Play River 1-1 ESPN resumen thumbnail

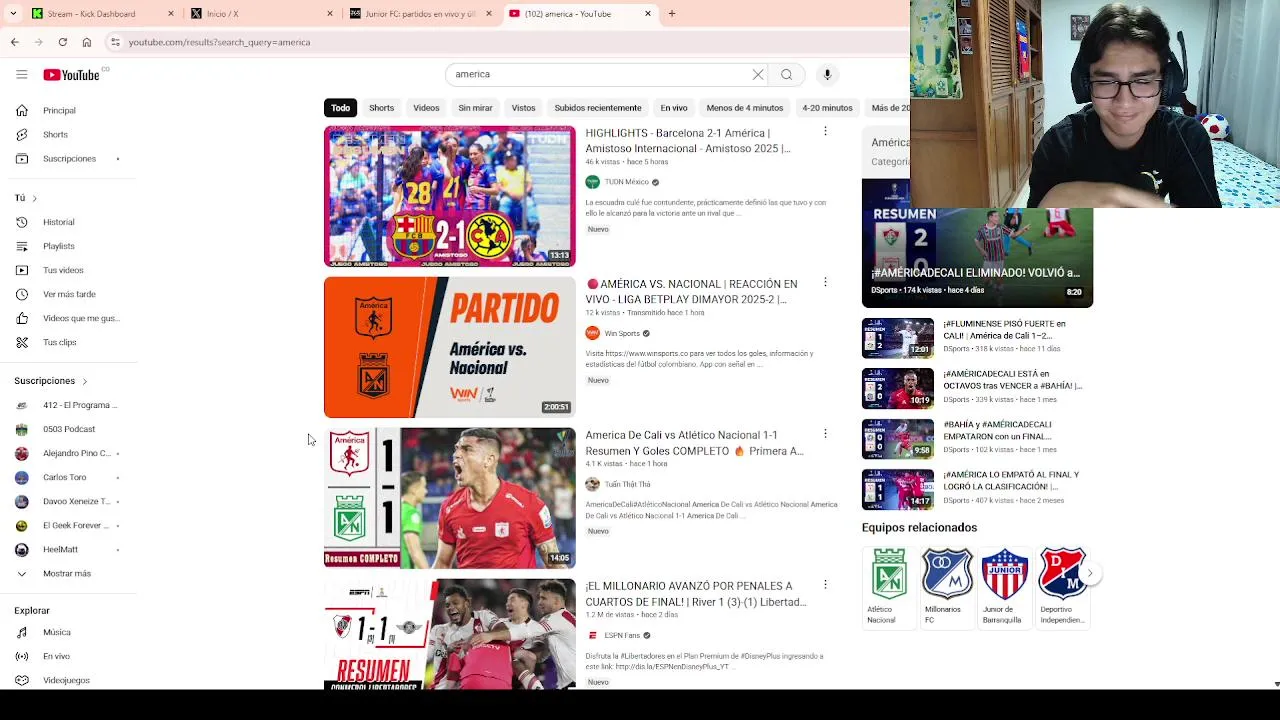(x=450, y=634)
